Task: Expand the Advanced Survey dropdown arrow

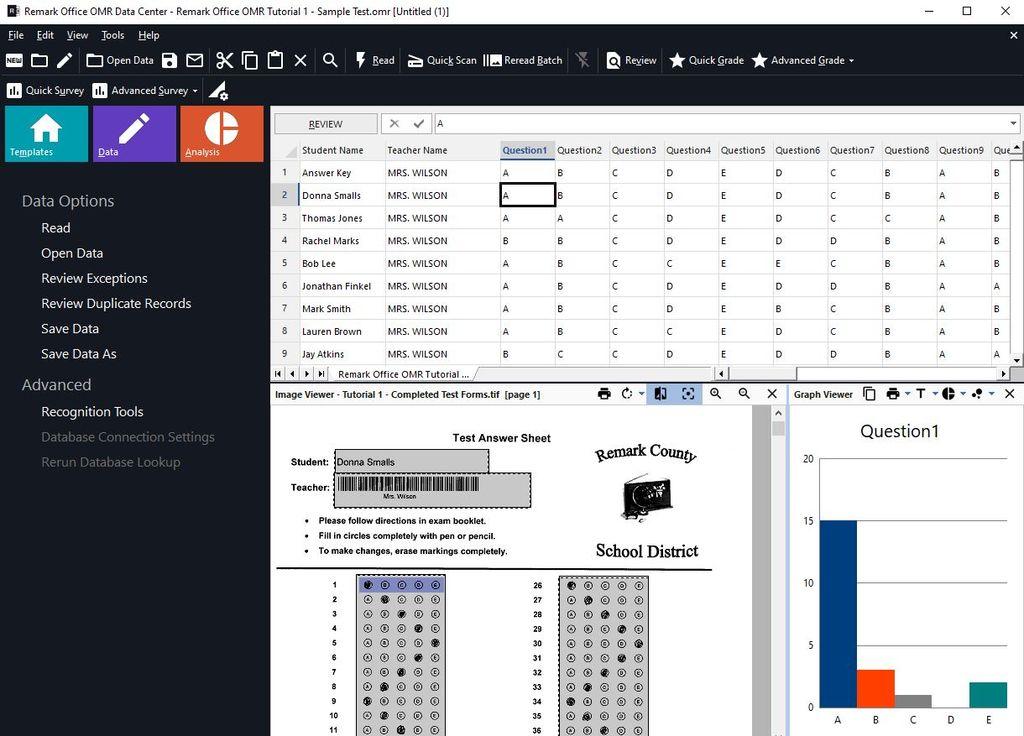Action: pos(195,91)
